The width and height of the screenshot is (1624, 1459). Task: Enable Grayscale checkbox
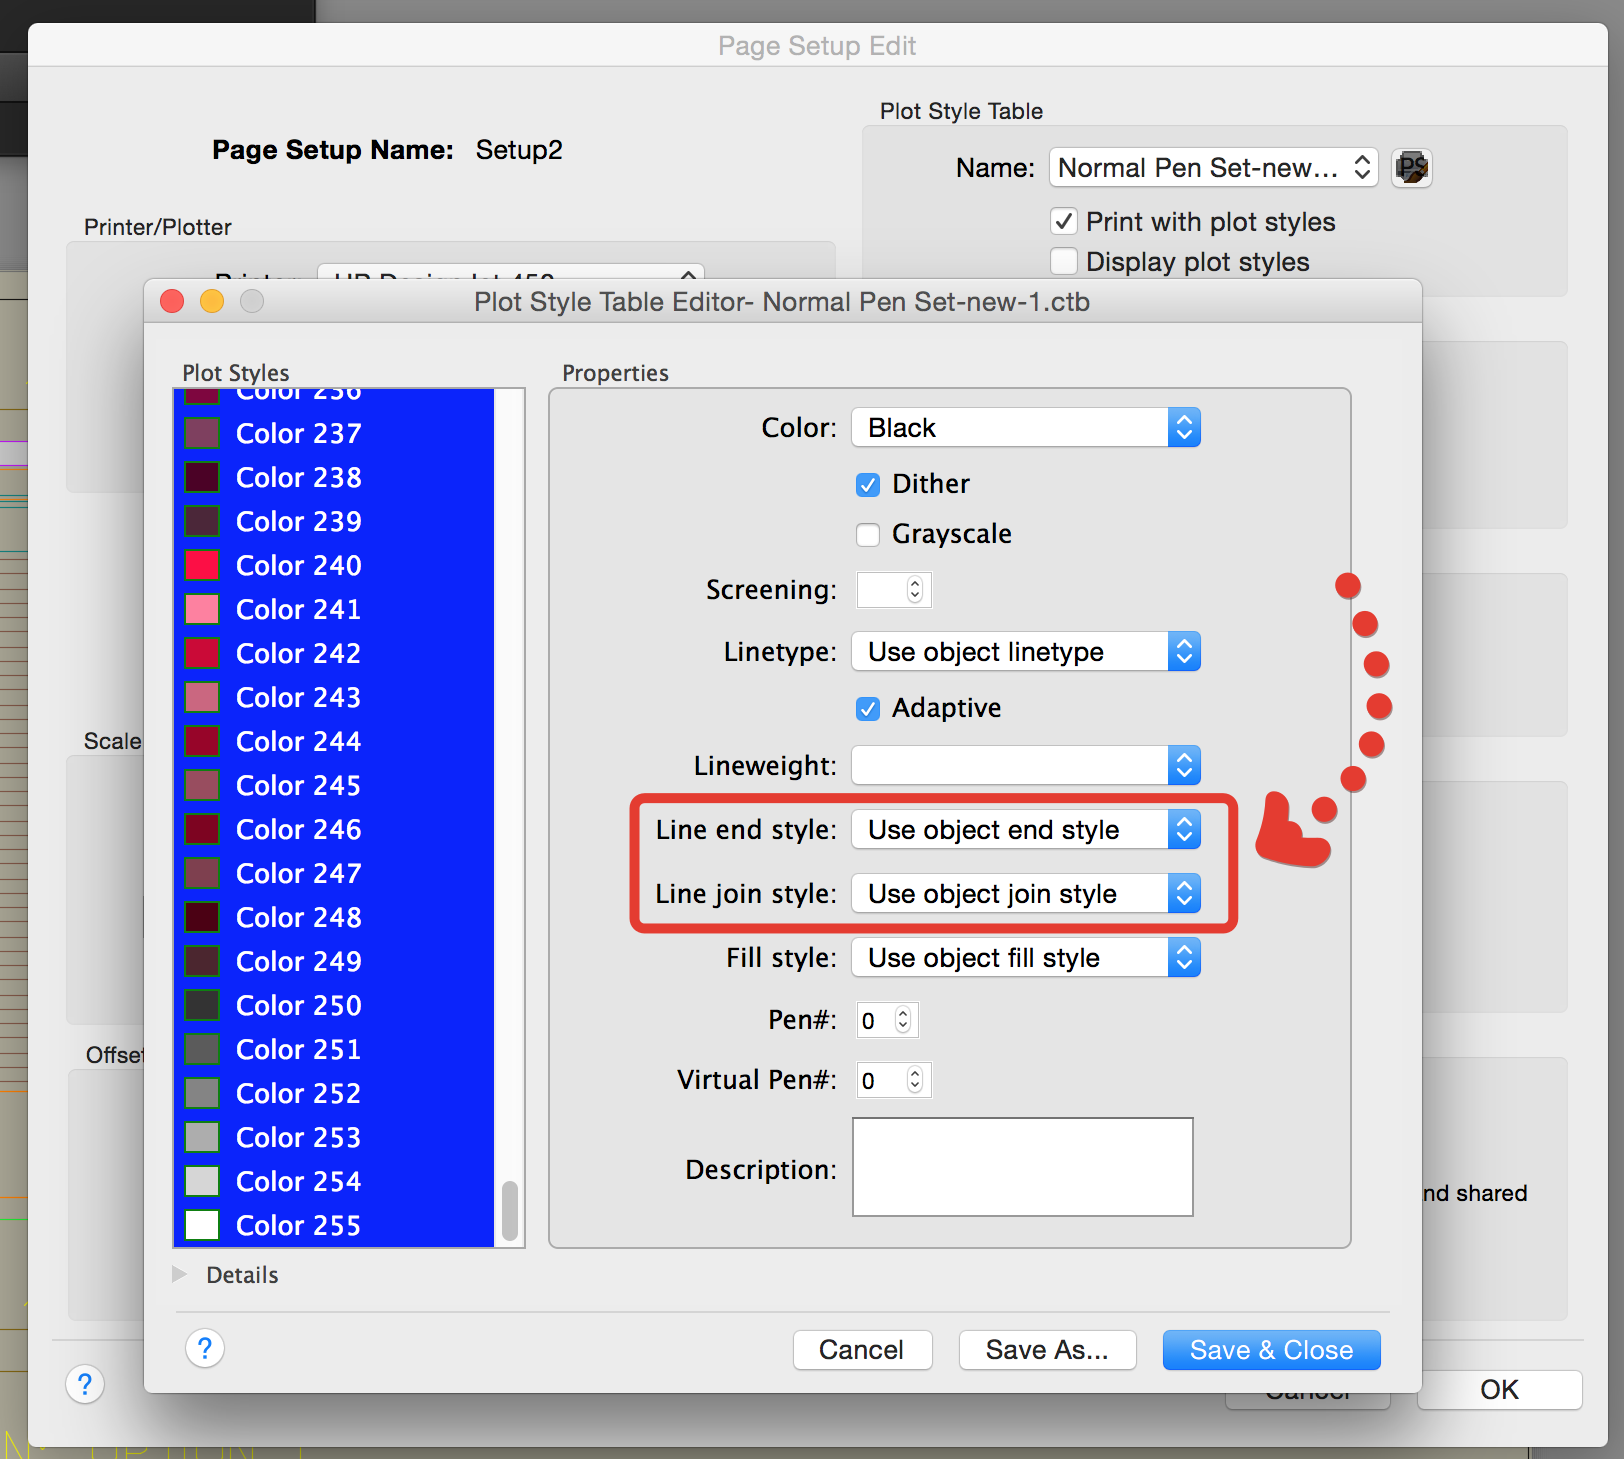tap(868, 535)
